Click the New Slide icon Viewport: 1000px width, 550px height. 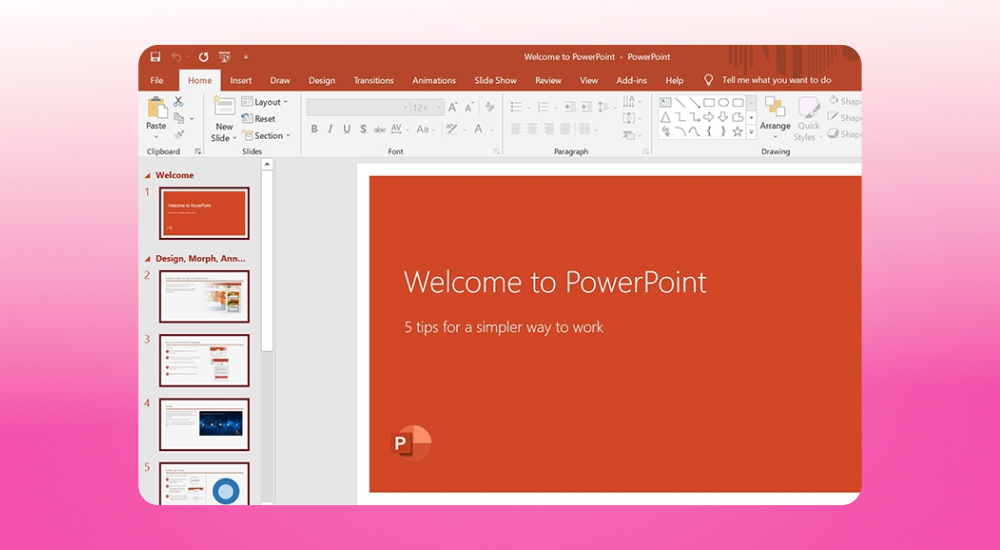point(224,107)
